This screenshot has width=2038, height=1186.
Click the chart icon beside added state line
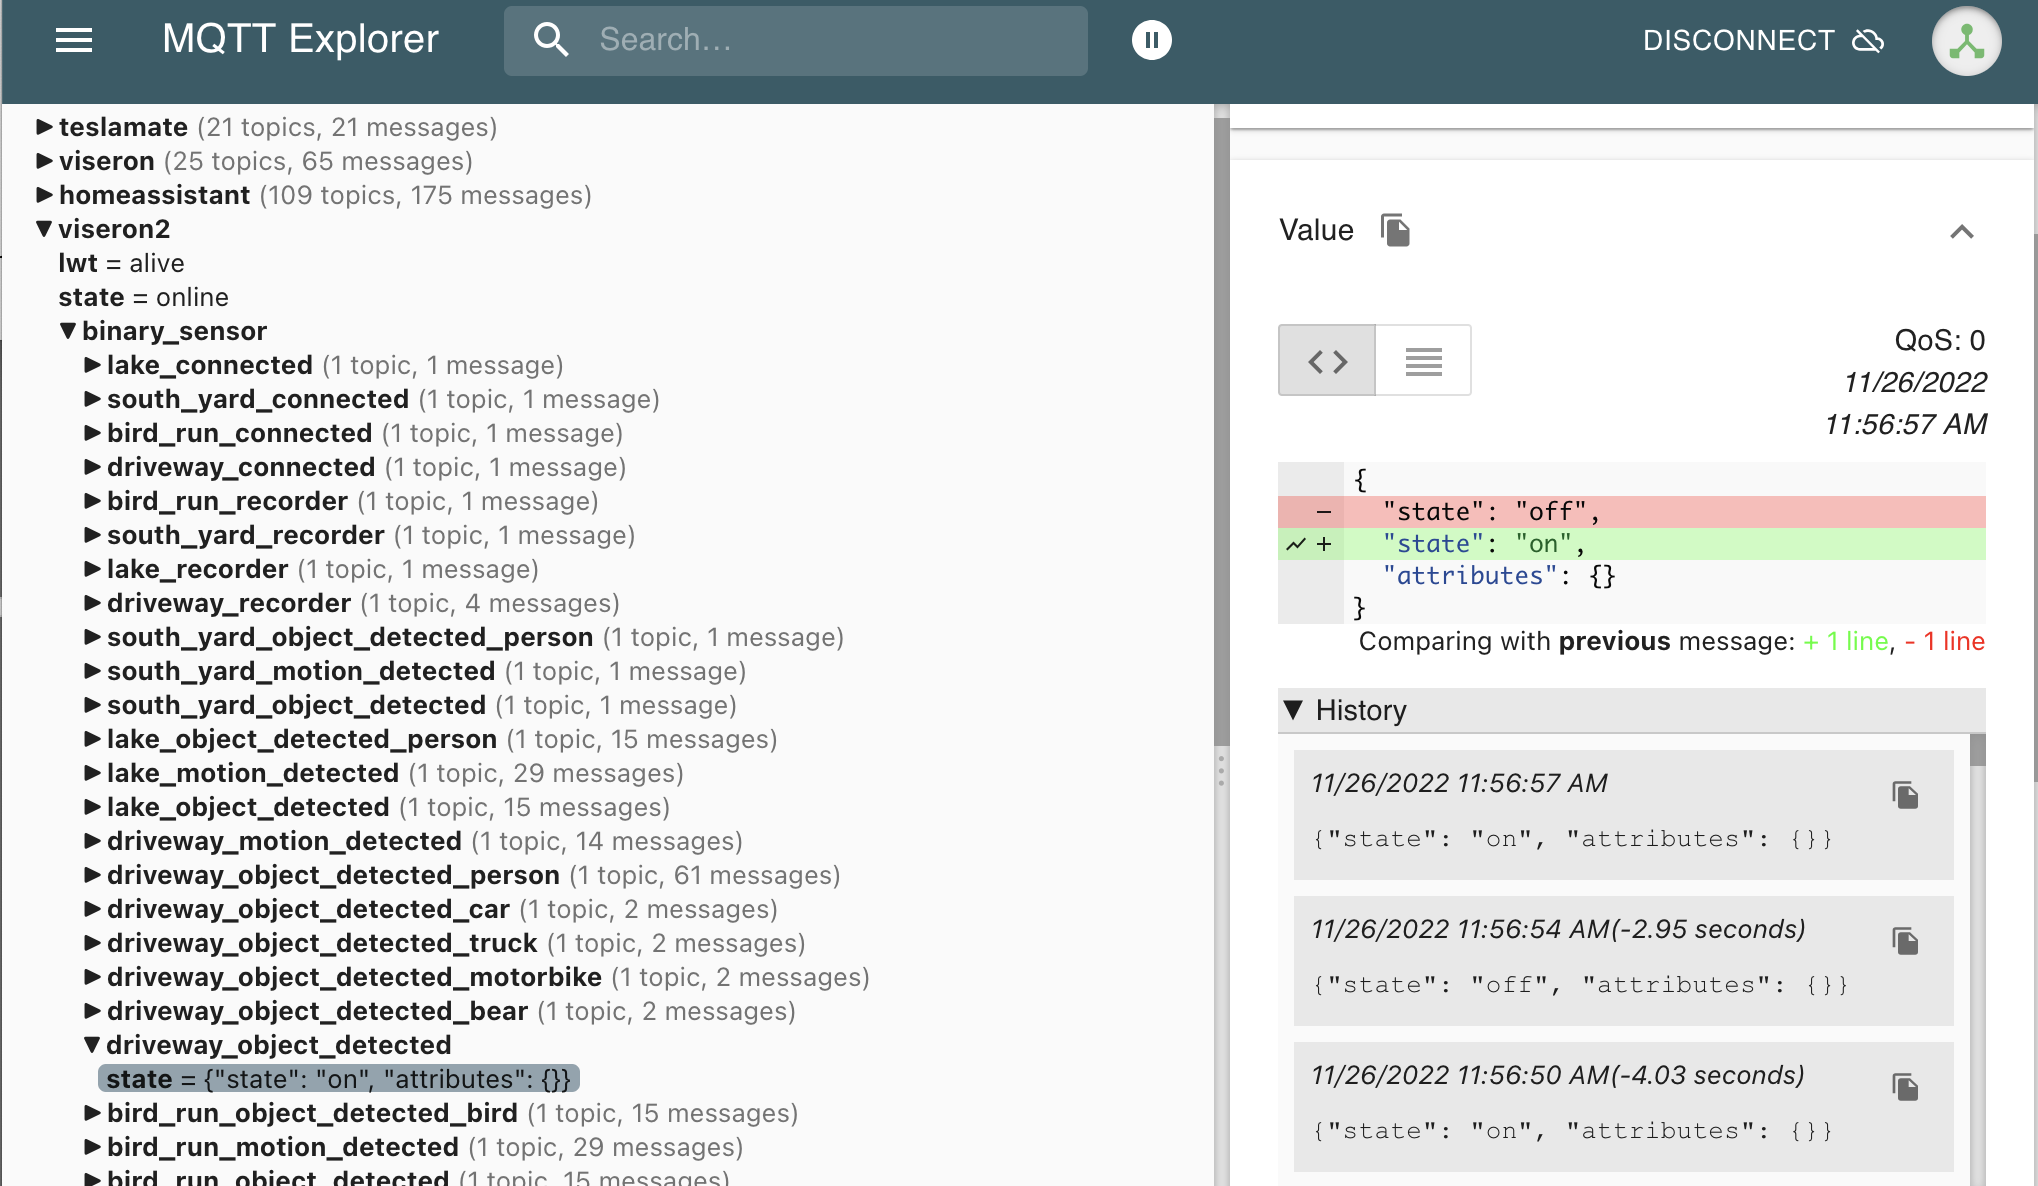1296,544
